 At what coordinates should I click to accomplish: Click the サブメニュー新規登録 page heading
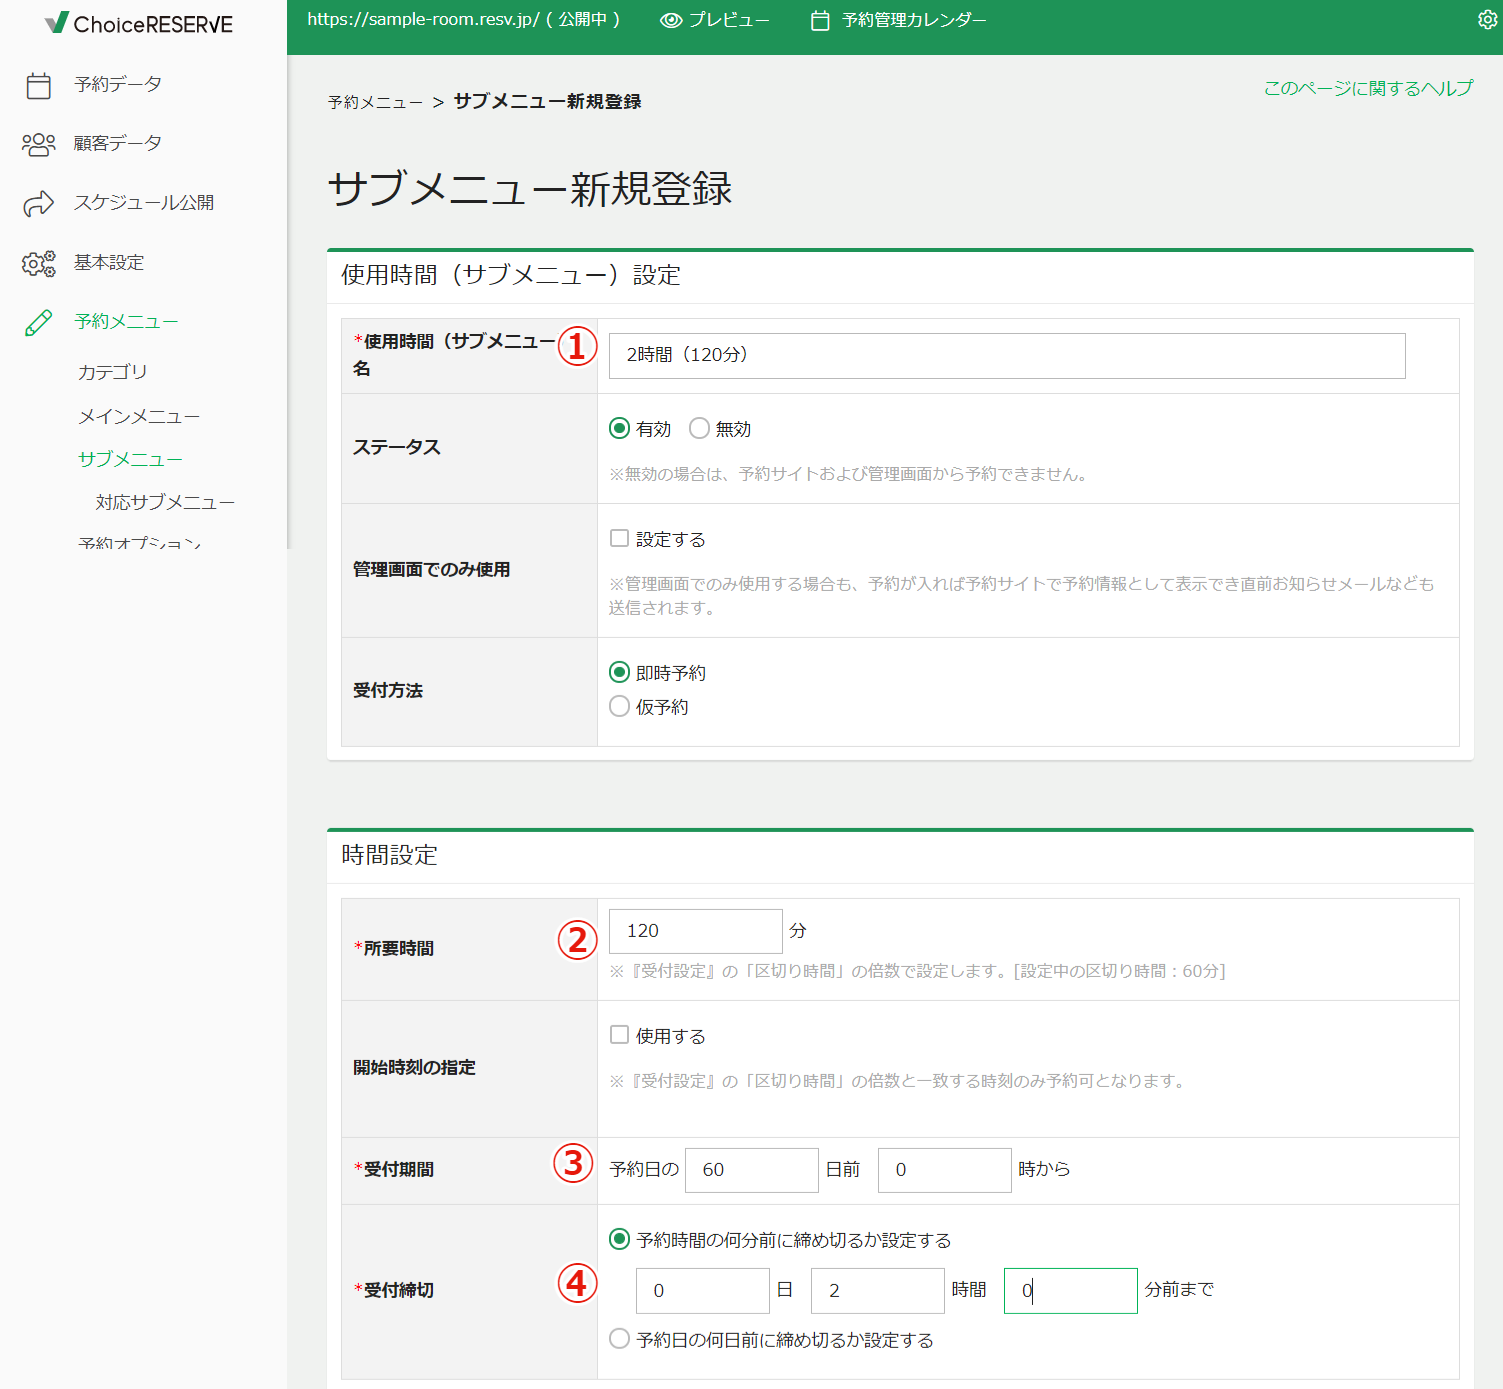530,189
